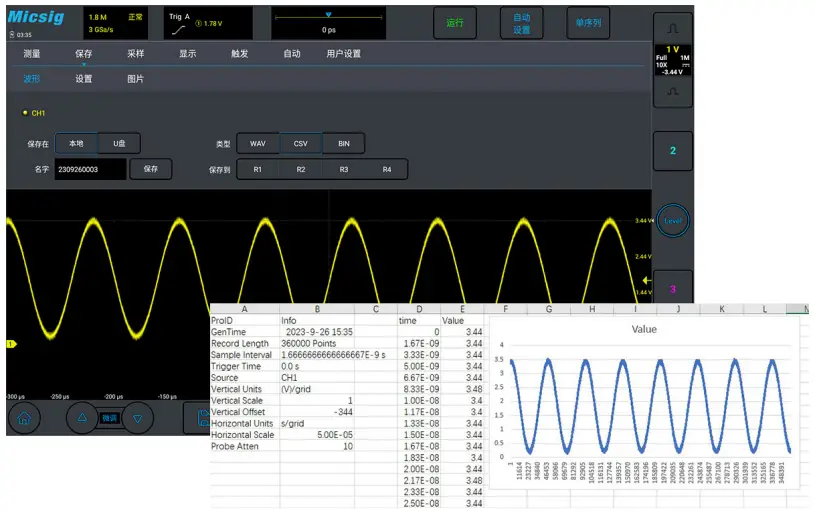The height and width of the screenshot is (514, 814).
Task: Open the 0 ps horizontal position panel
Action: (328, 23)
